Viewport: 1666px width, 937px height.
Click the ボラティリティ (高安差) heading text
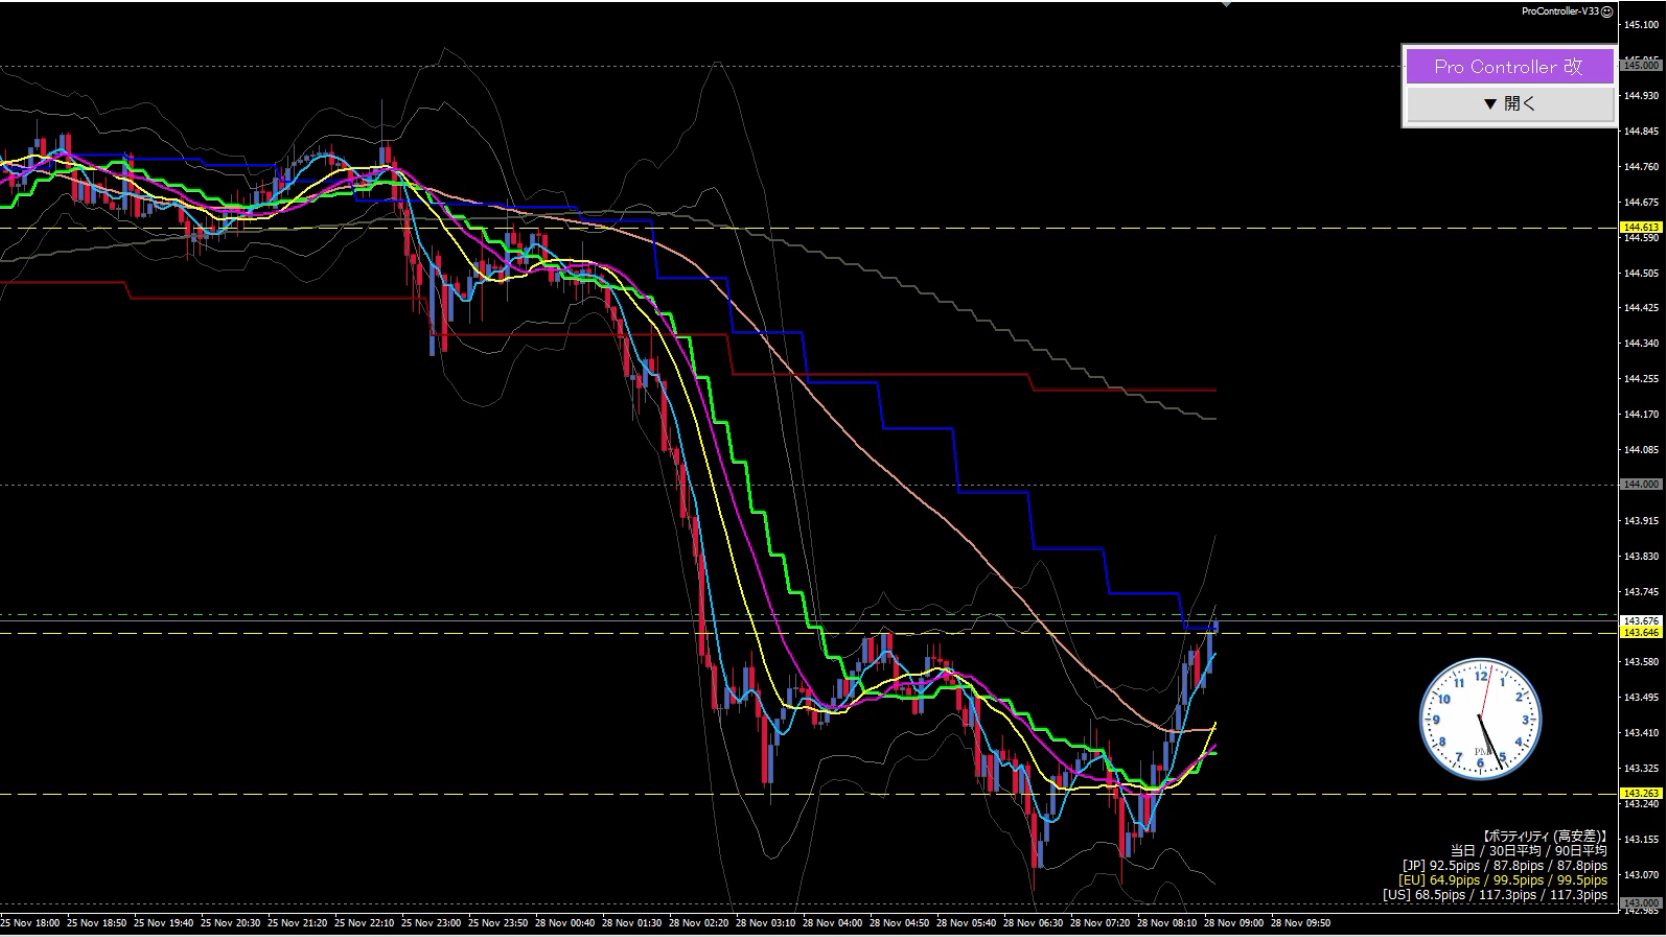1545,836
